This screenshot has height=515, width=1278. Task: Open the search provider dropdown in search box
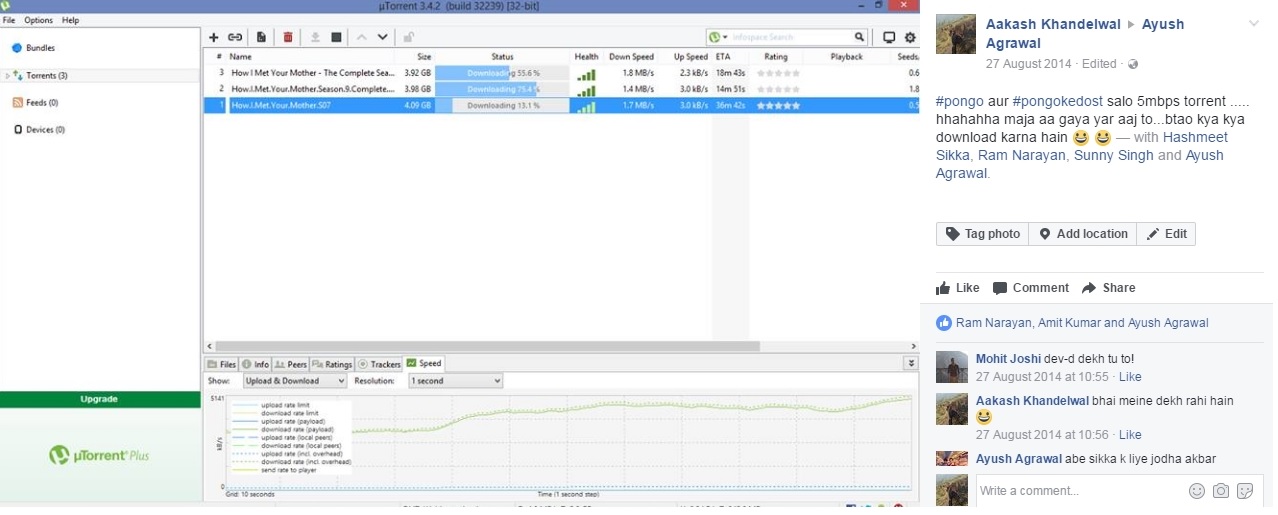(719, 37)
